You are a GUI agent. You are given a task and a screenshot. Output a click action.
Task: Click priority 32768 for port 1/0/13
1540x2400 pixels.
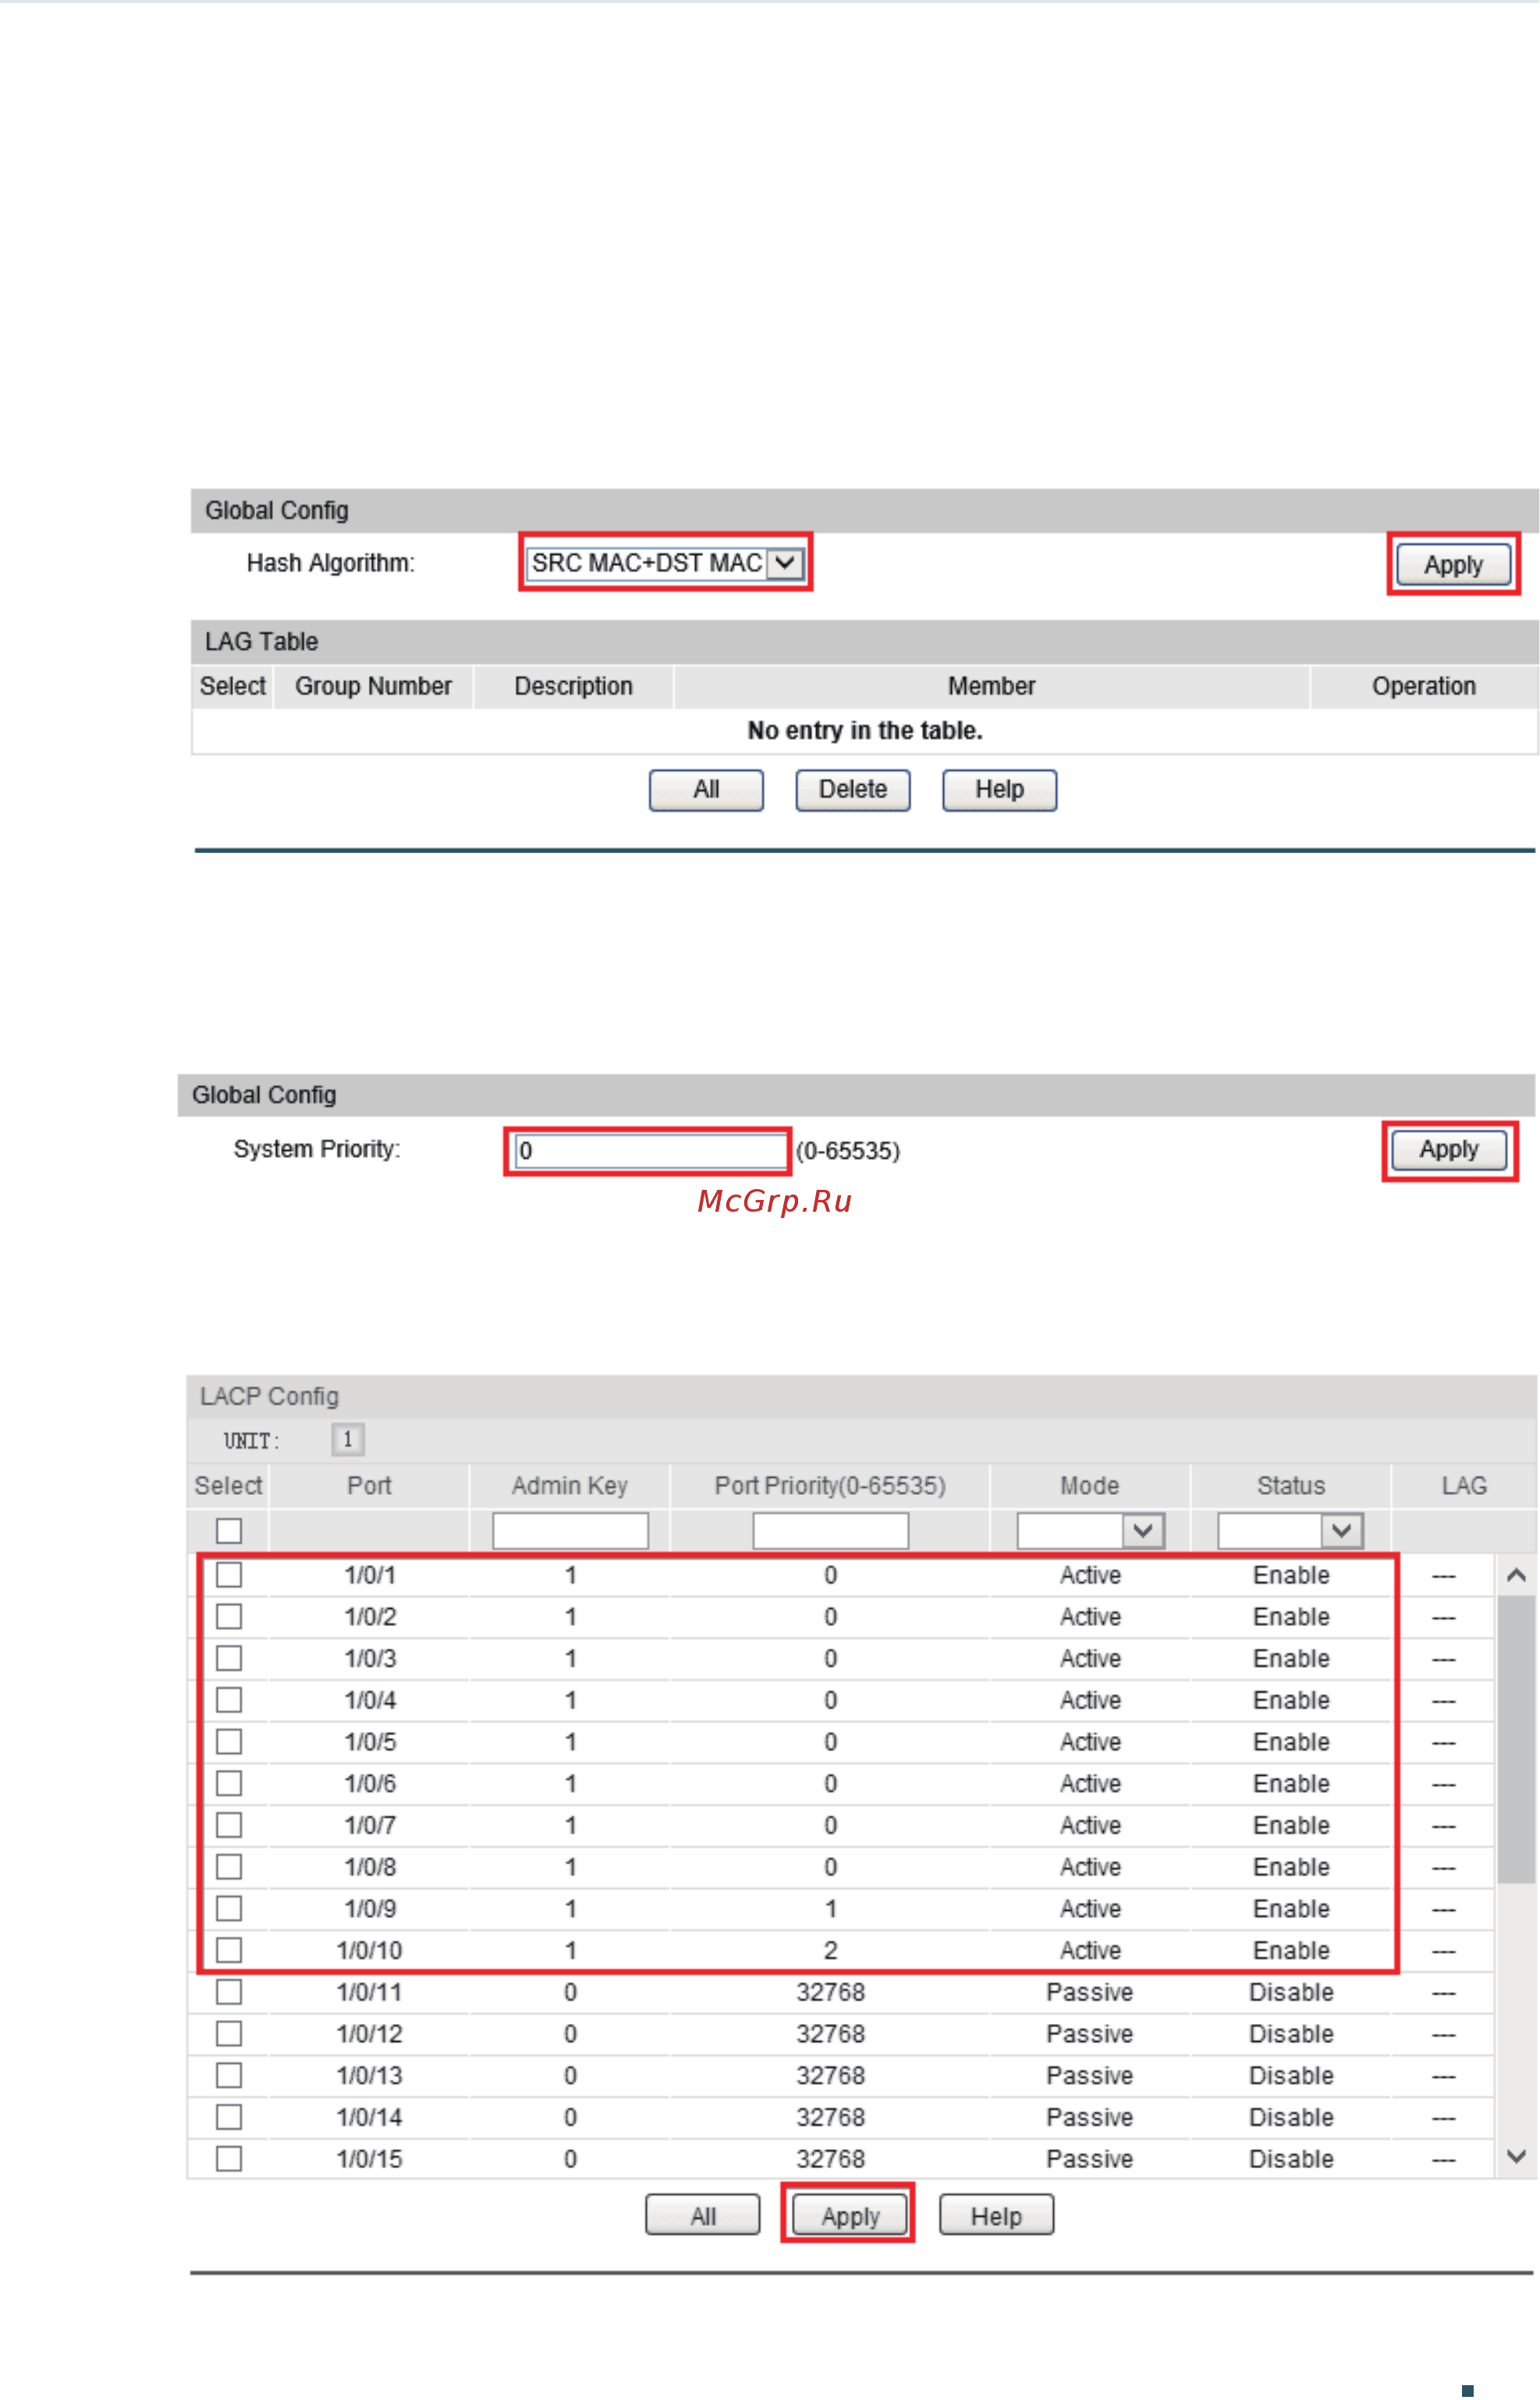(830, 2076)
